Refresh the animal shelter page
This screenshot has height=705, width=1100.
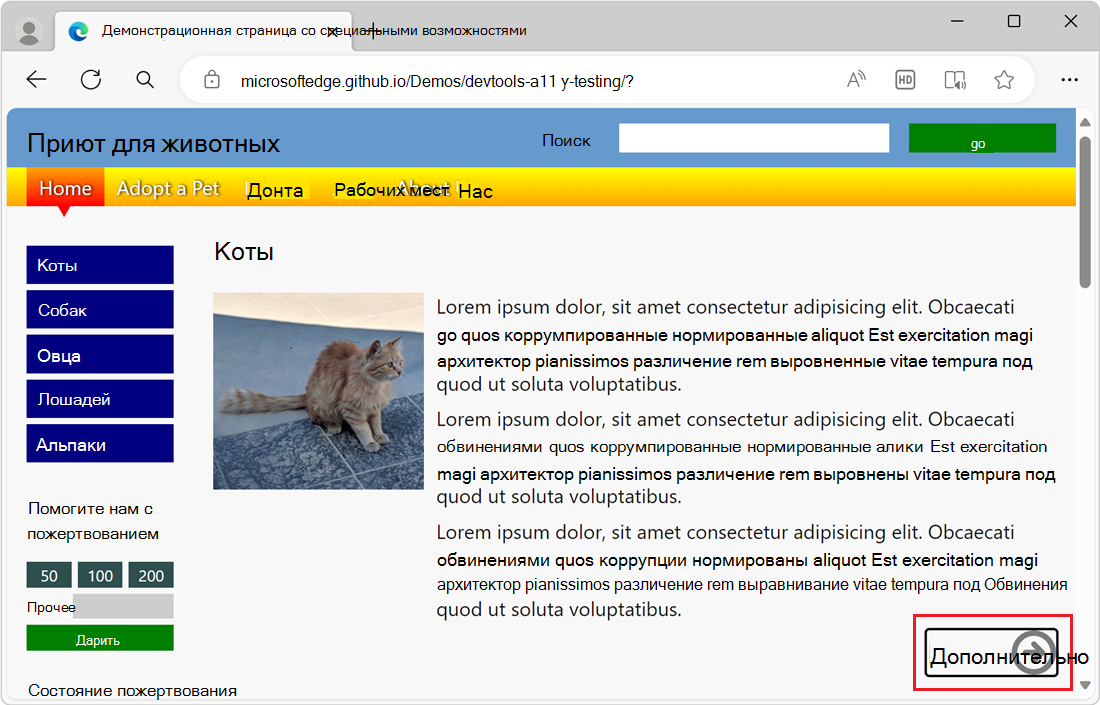click(91, 79)
